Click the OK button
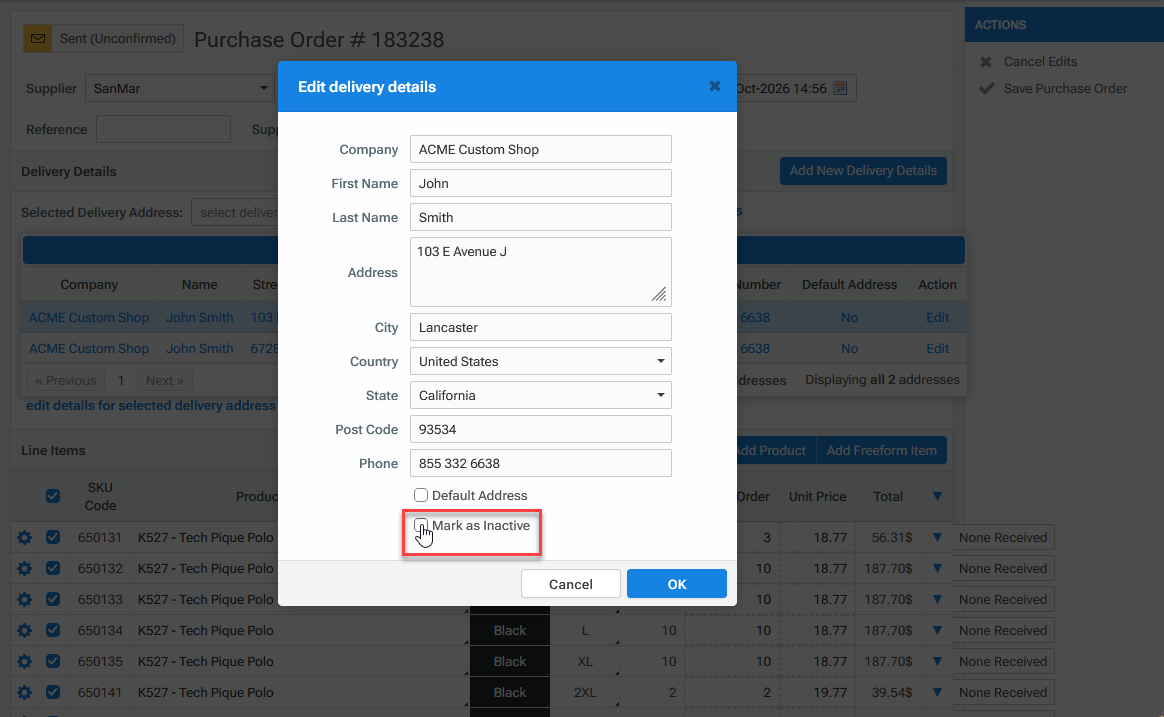The width and height of the screenshot is (1164, 717). pyautogui.click(x=676, y=584)
